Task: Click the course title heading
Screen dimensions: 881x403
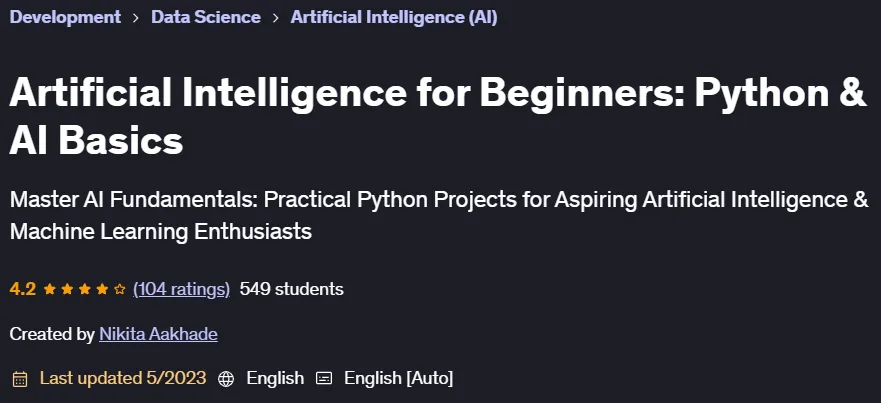Action: point(438,117)
